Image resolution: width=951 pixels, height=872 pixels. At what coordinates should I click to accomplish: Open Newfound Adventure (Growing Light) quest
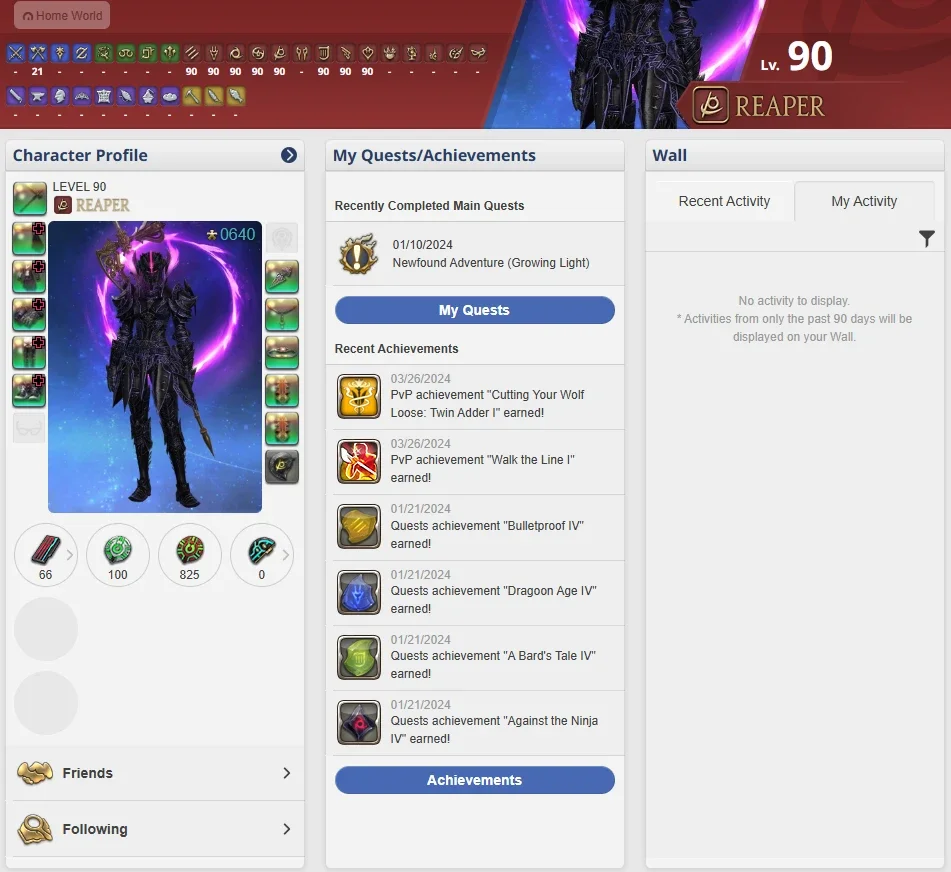491,263
